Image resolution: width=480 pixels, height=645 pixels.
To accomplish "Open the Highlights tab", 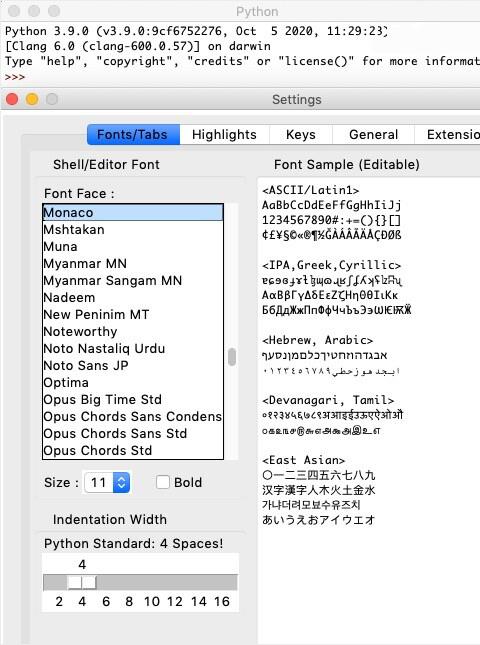I will click(224, 135).
